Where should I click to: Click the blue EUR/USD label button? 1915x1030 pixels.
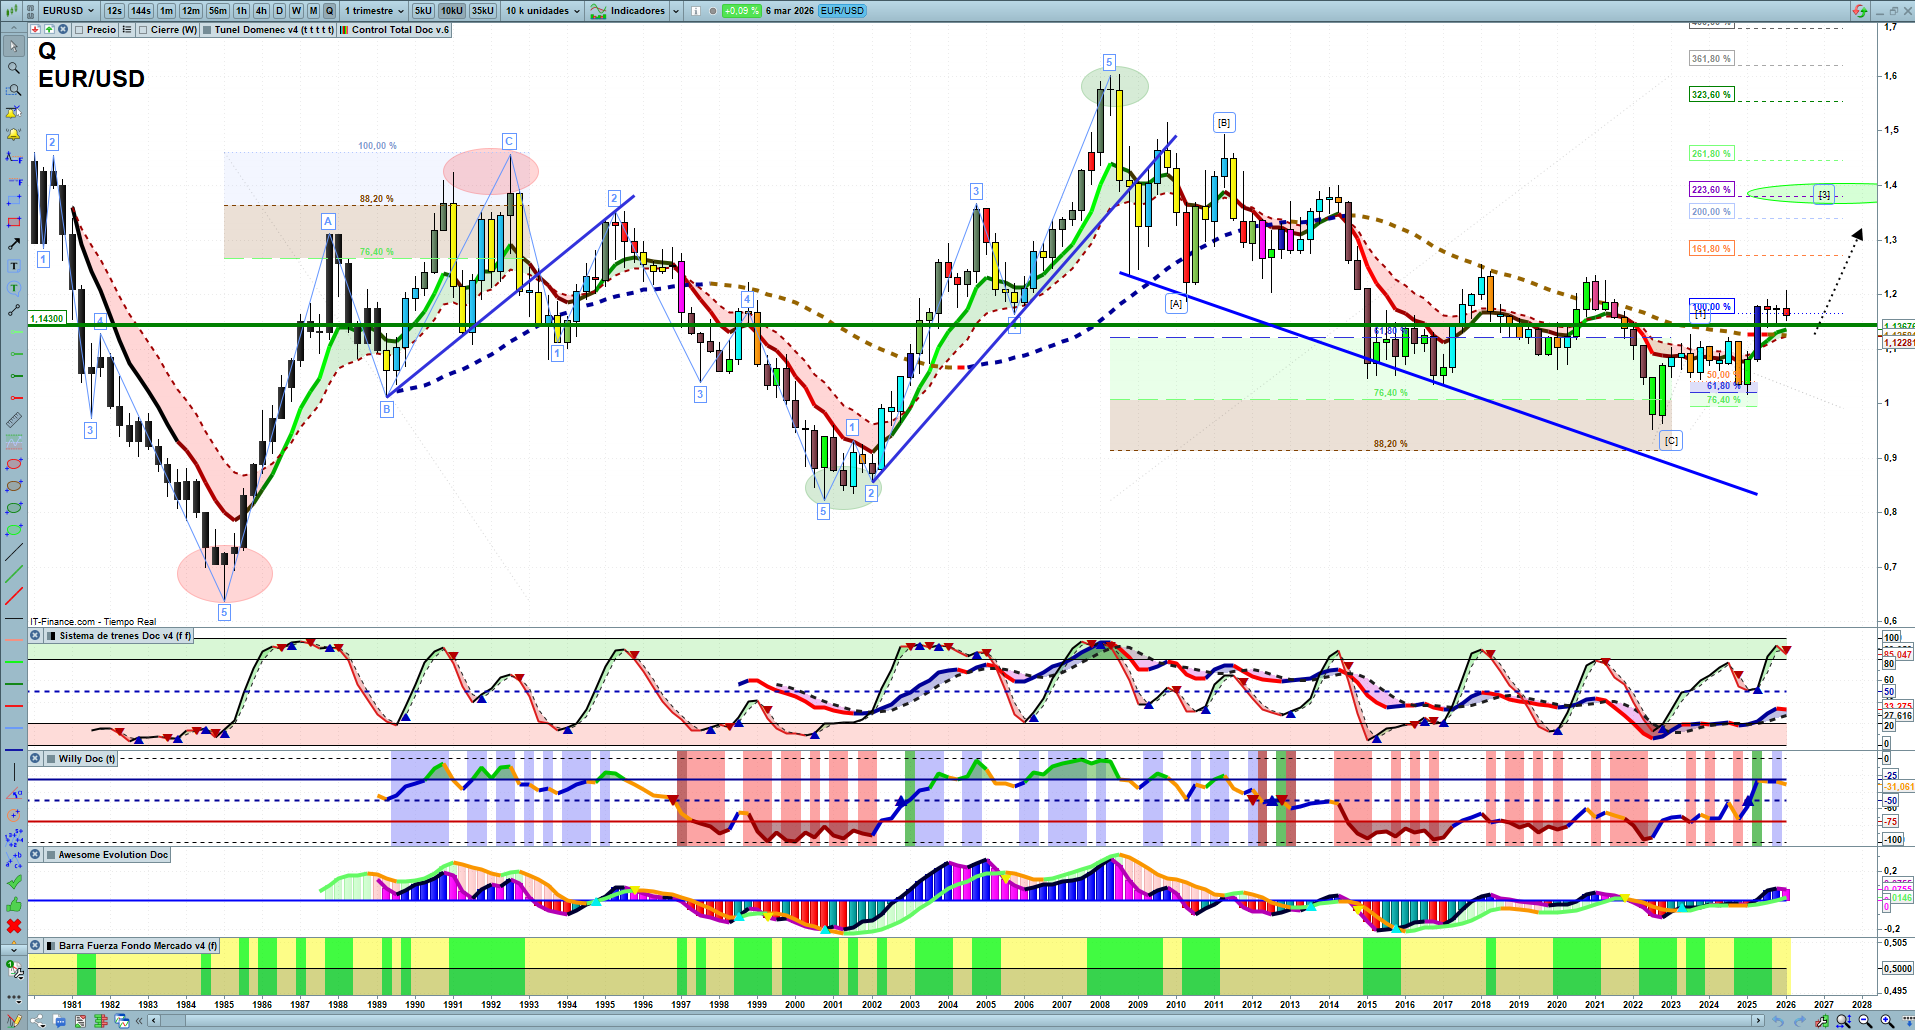pos(842,11)
